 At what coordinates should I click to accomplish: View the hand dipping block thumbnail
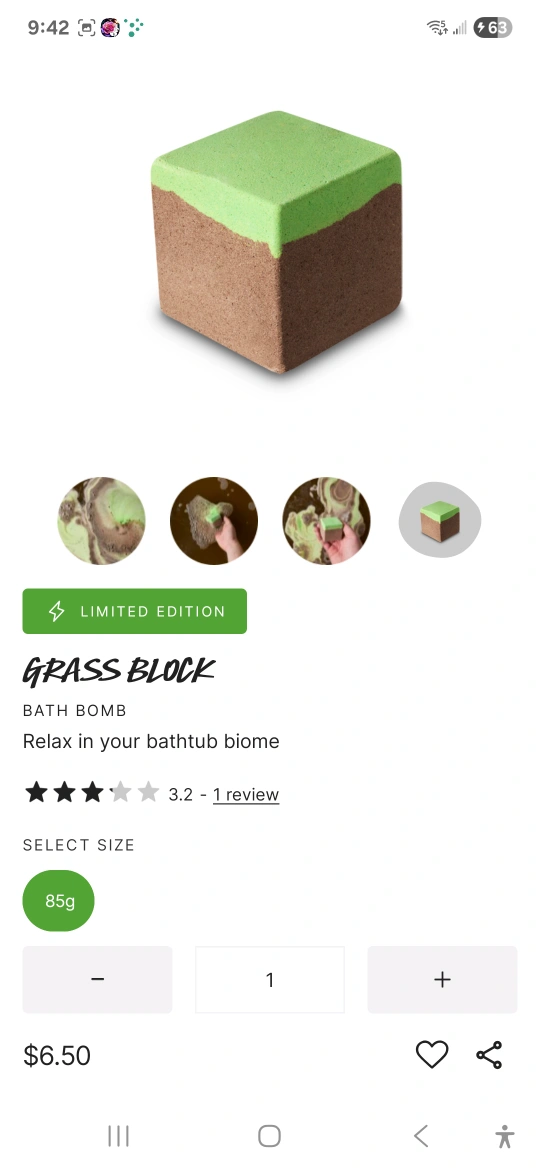click(x=214, y=521)
